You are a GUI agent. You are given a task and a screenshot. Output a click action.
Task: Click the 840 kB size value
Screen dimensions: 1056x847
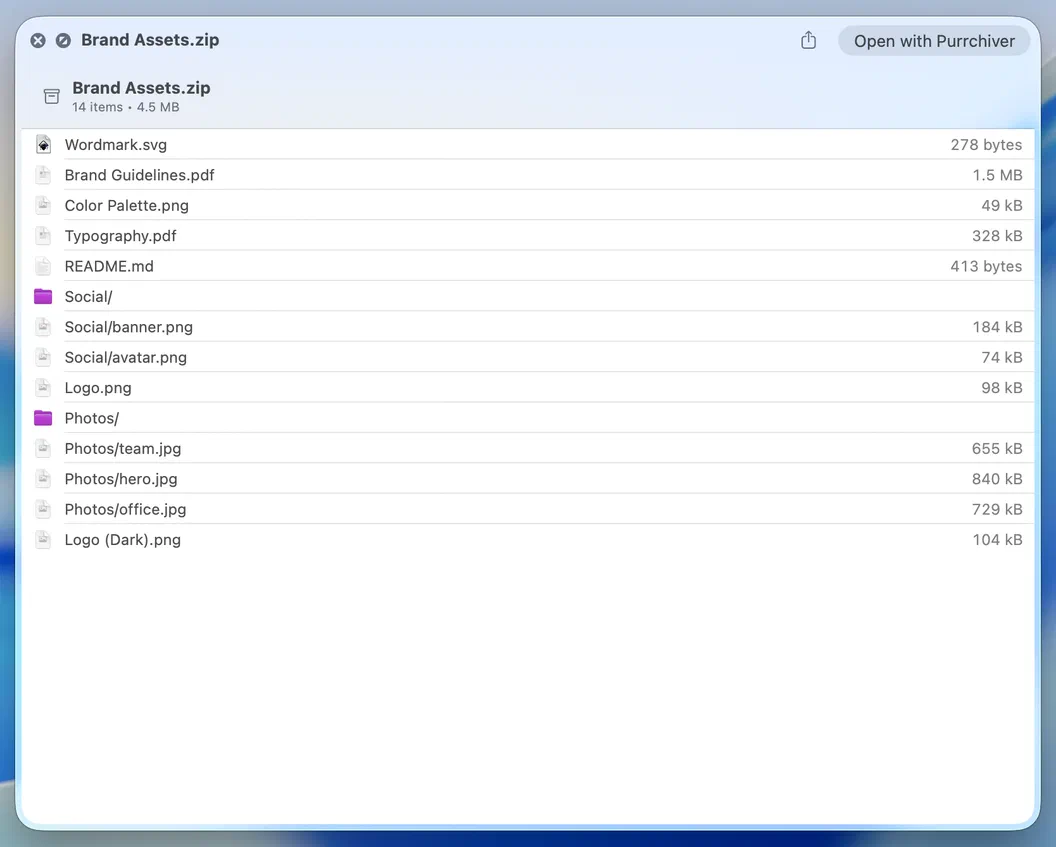pyautogui.click(x=997, y=479)
